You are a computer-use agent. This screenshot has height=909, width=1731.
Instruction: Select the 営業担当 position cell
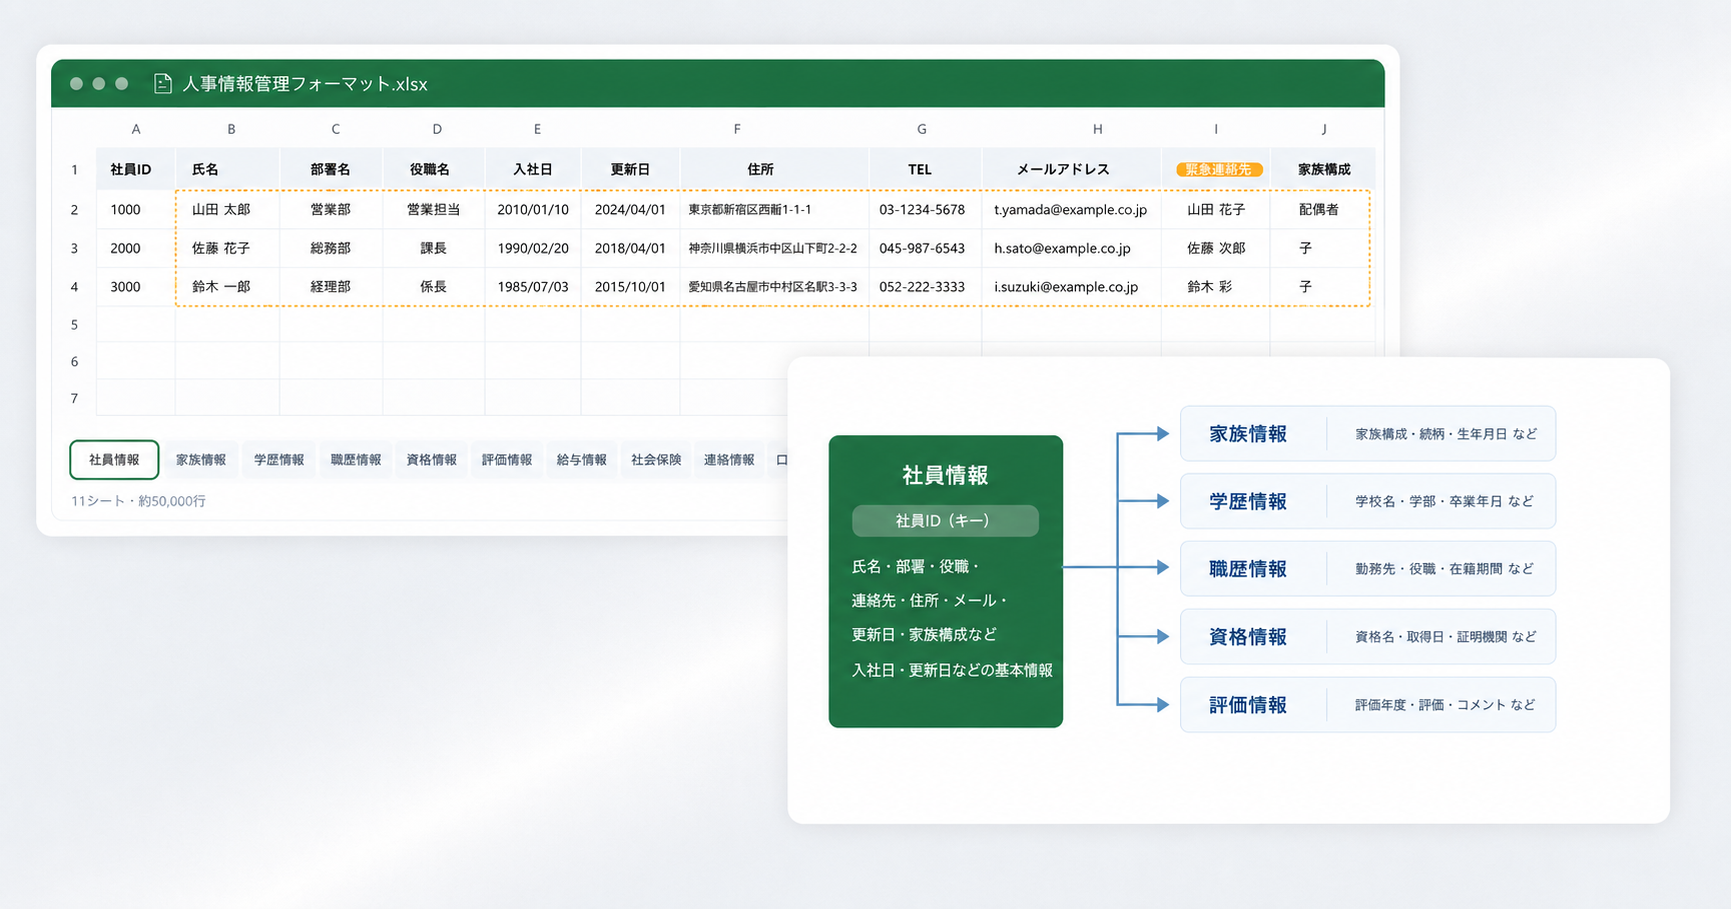434,210
